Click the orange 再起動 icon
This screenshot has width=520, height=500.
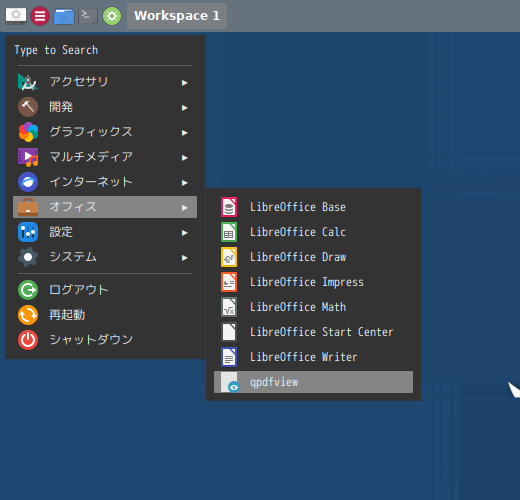28,315
